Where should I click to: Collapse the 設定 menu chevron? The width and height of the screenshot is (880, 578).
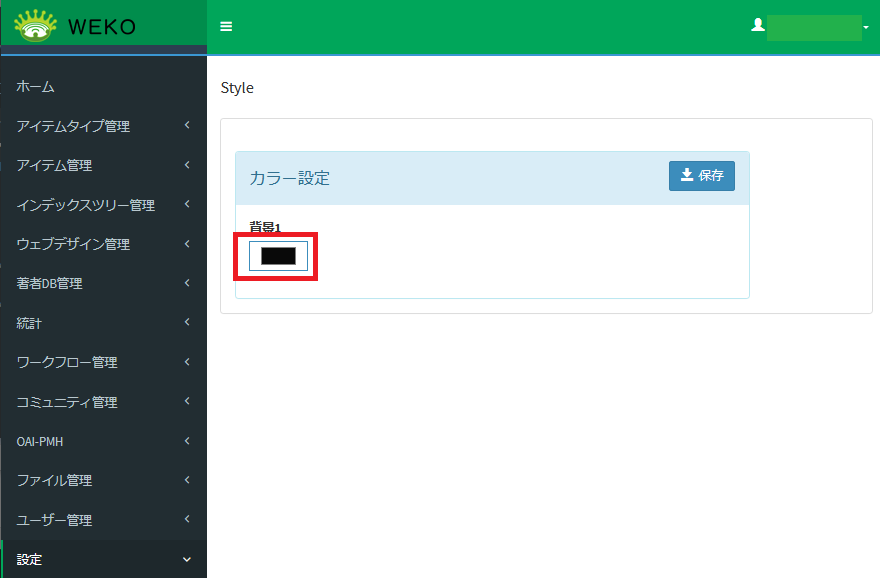point(187,560)
